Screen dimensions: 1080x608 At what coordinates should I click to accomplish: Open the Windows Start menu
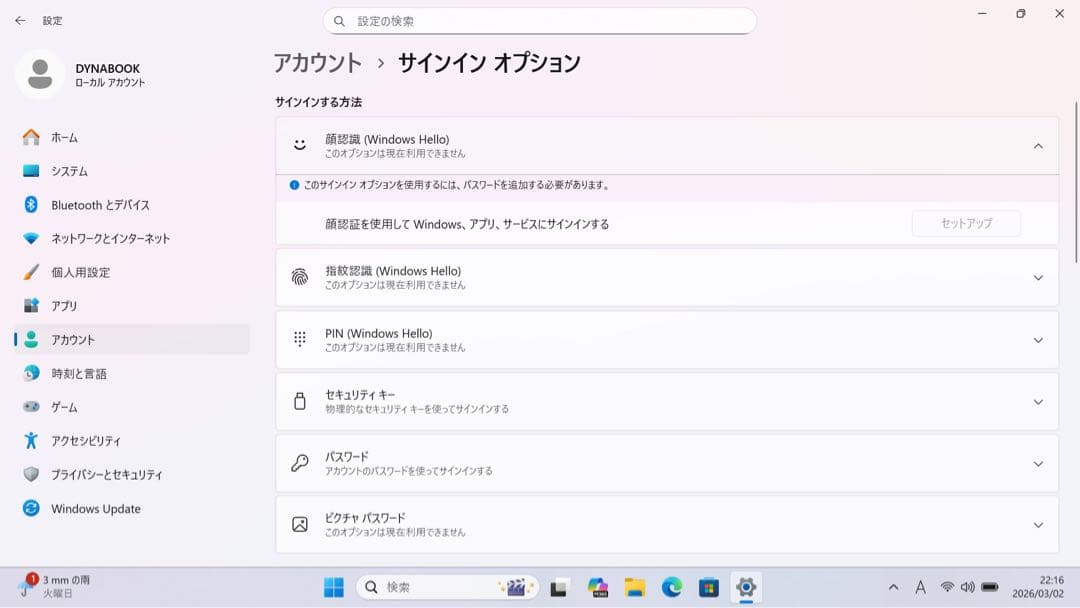tap(334, 587)
